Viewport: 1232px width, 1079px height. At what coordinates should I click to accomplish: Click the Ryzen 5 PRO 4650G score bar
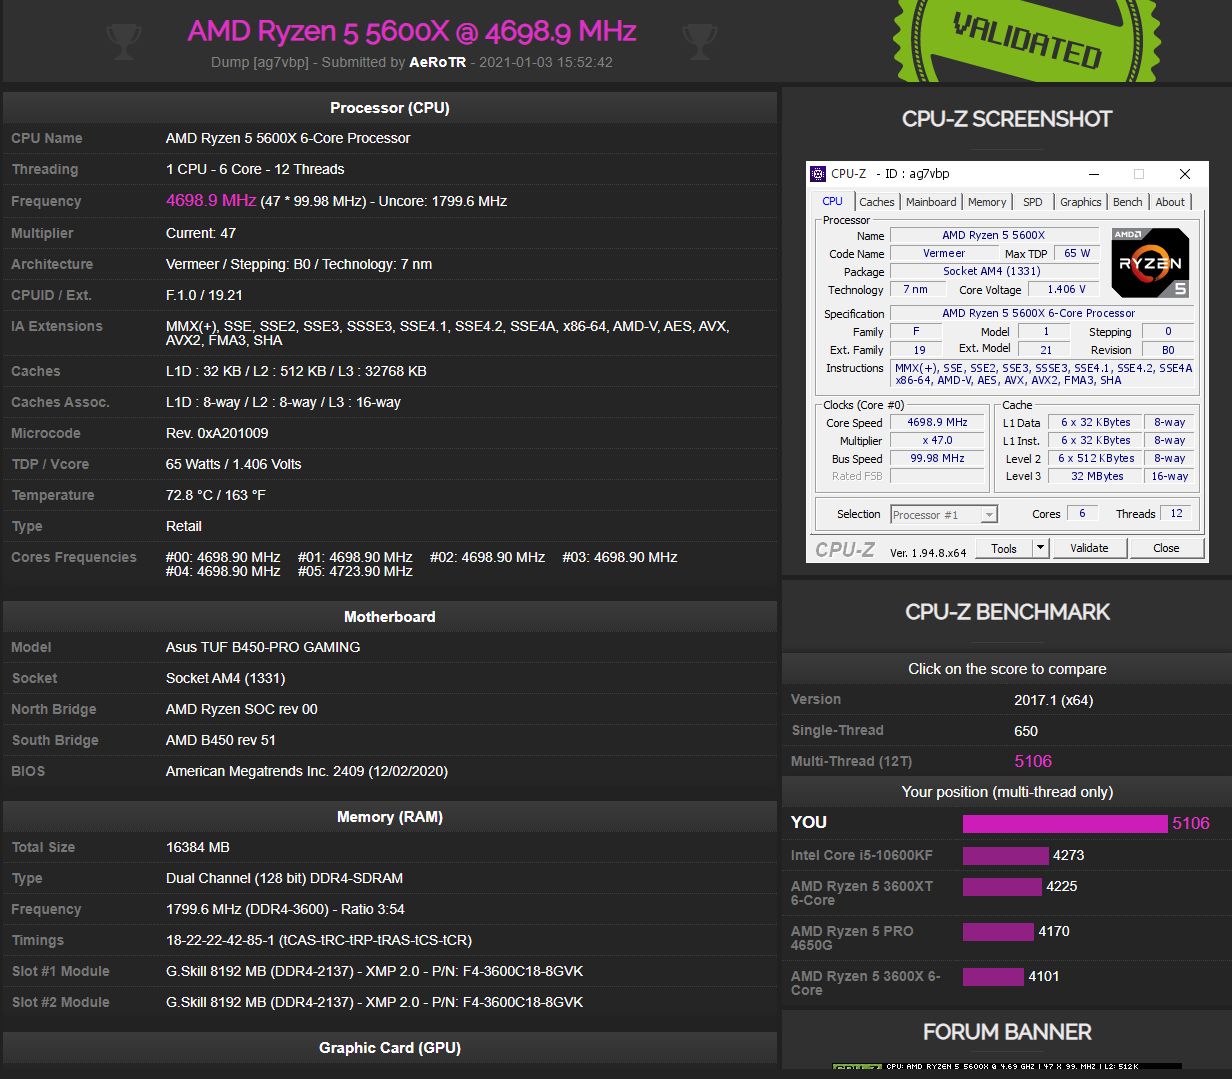(998, 931)
